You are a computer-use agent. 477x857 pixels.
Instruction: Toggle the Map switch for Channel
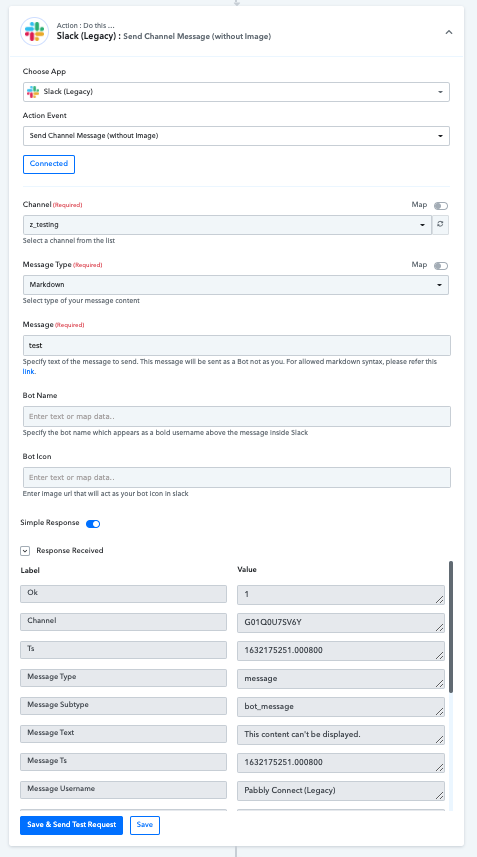[440, 206]
